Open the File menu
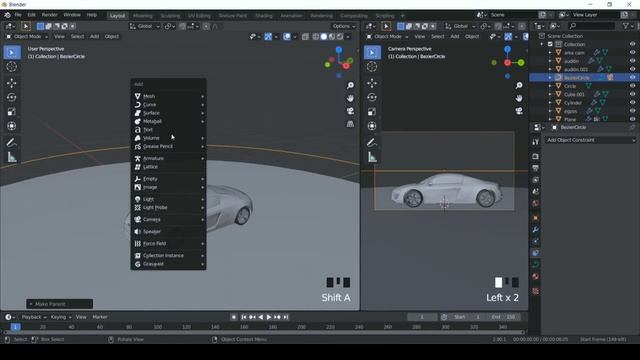 click(x=18, y=15)
